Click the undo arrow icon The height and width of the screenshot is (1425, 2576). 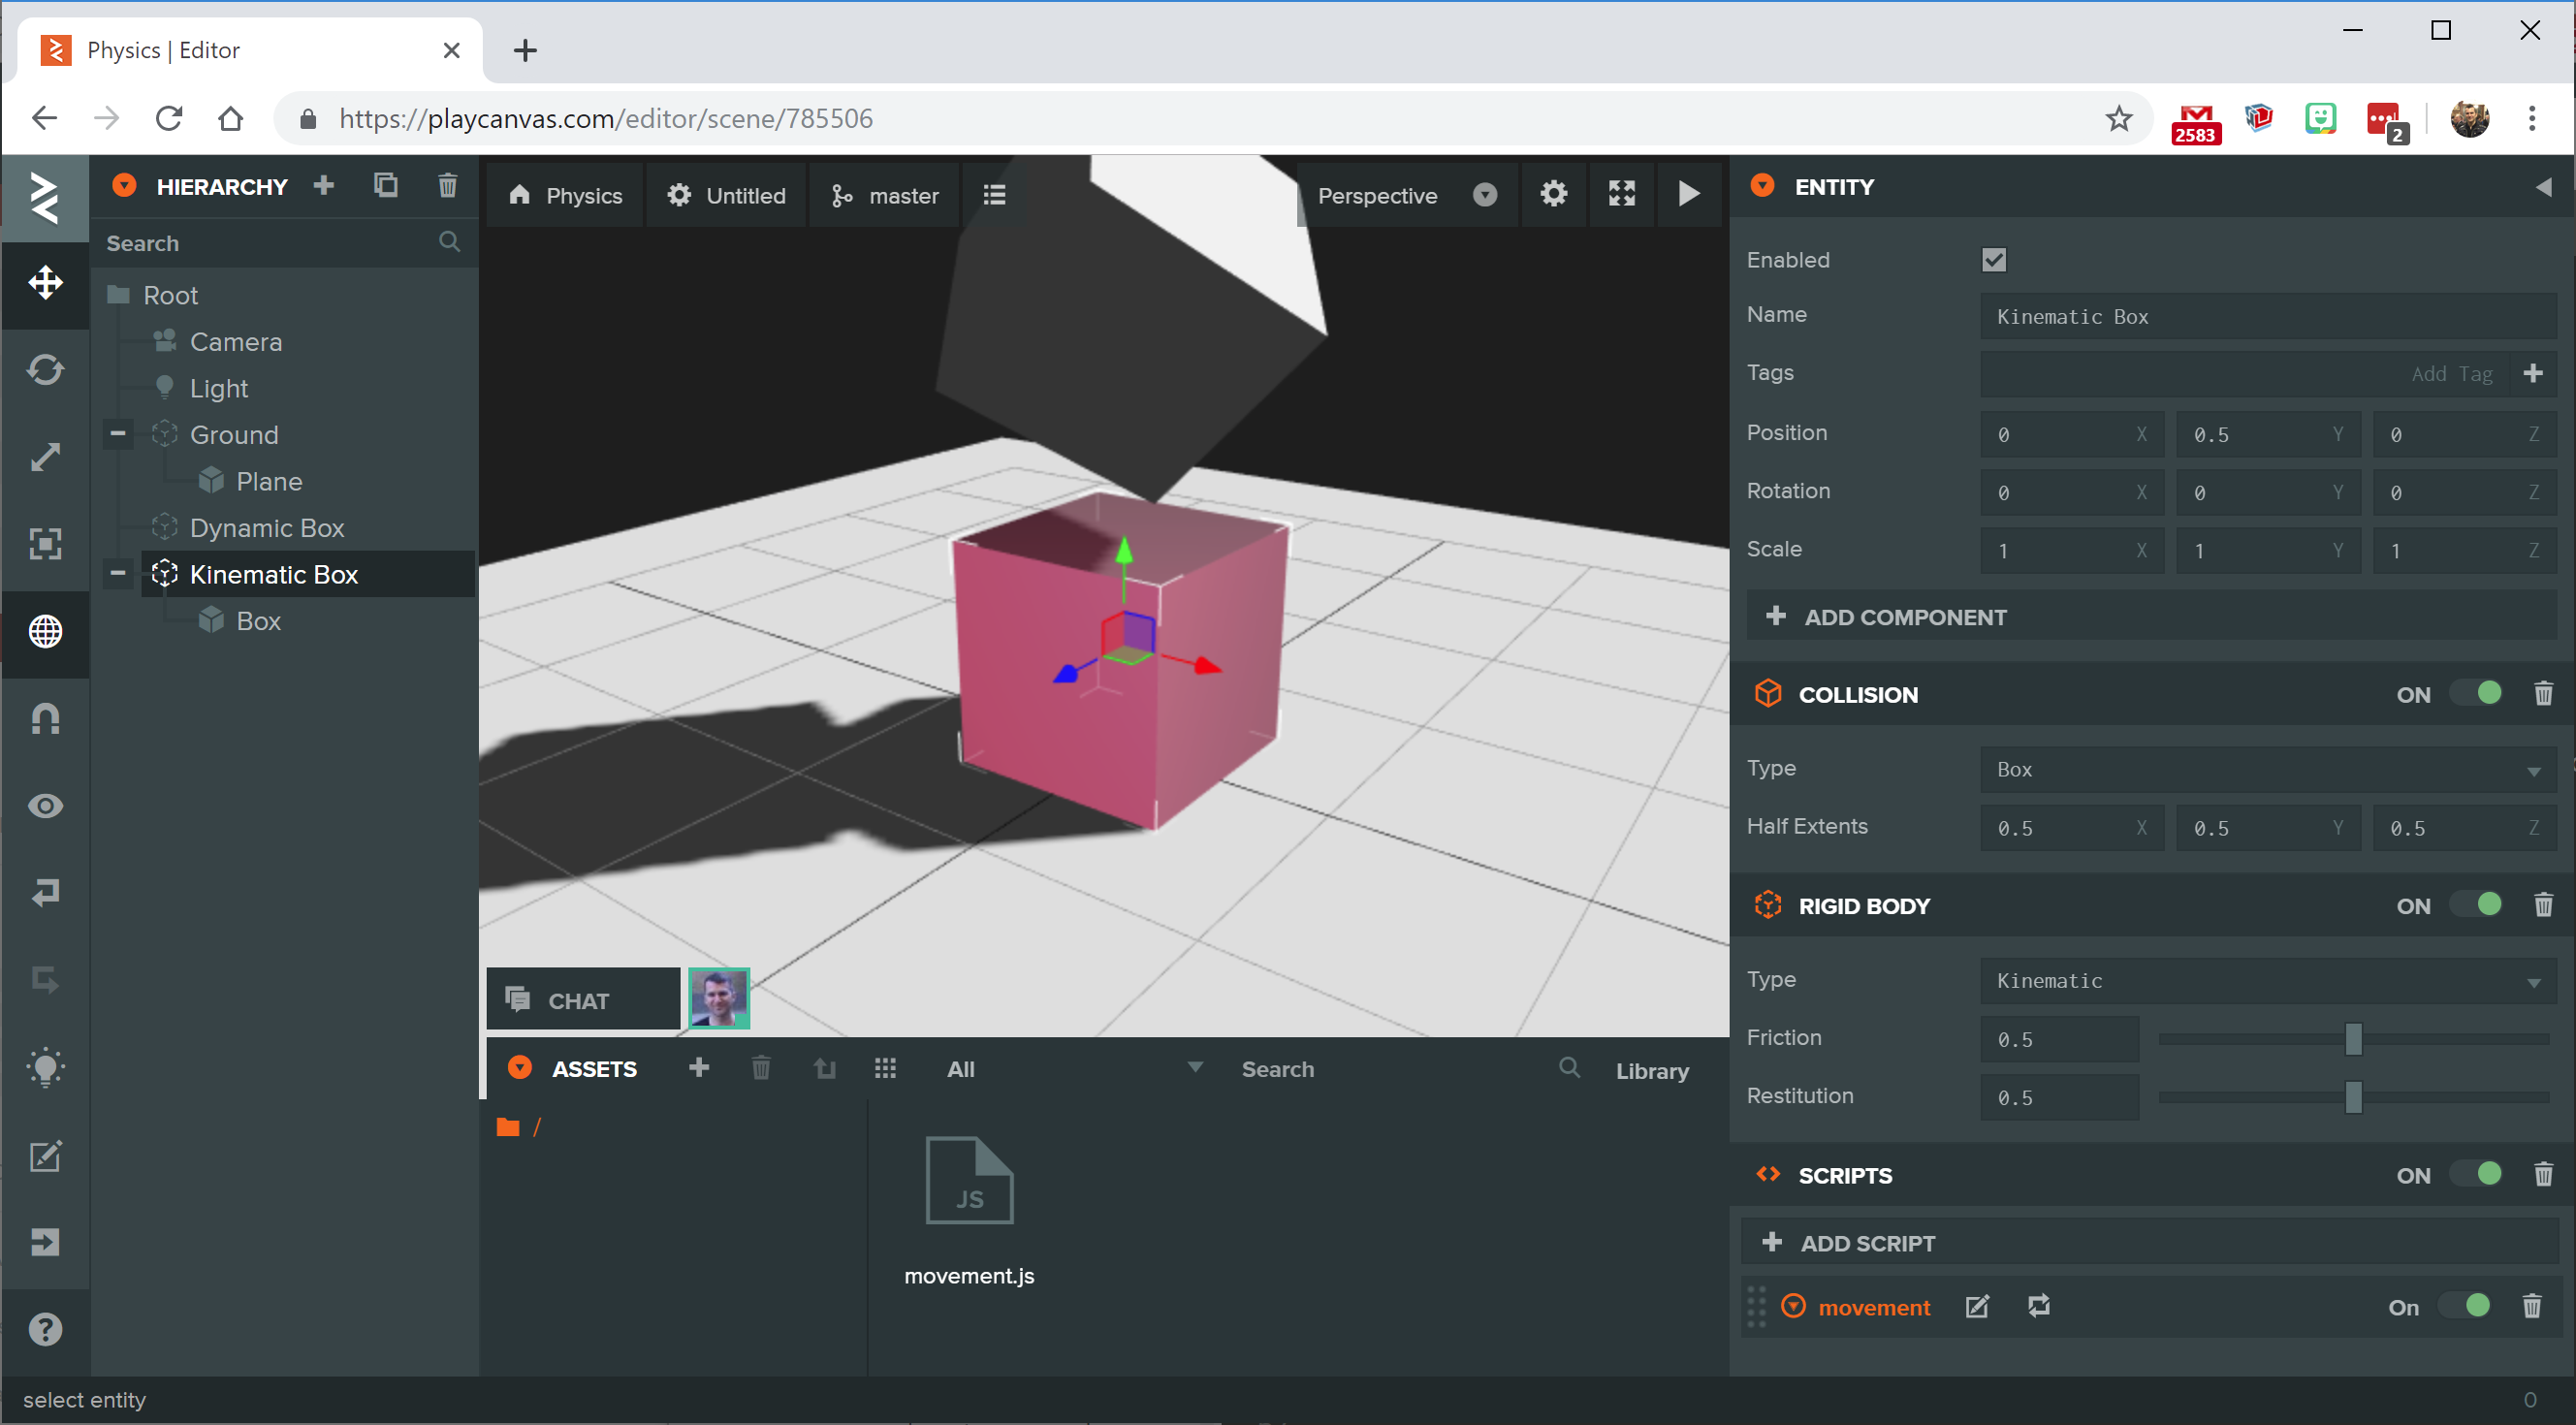click(45, 892)
